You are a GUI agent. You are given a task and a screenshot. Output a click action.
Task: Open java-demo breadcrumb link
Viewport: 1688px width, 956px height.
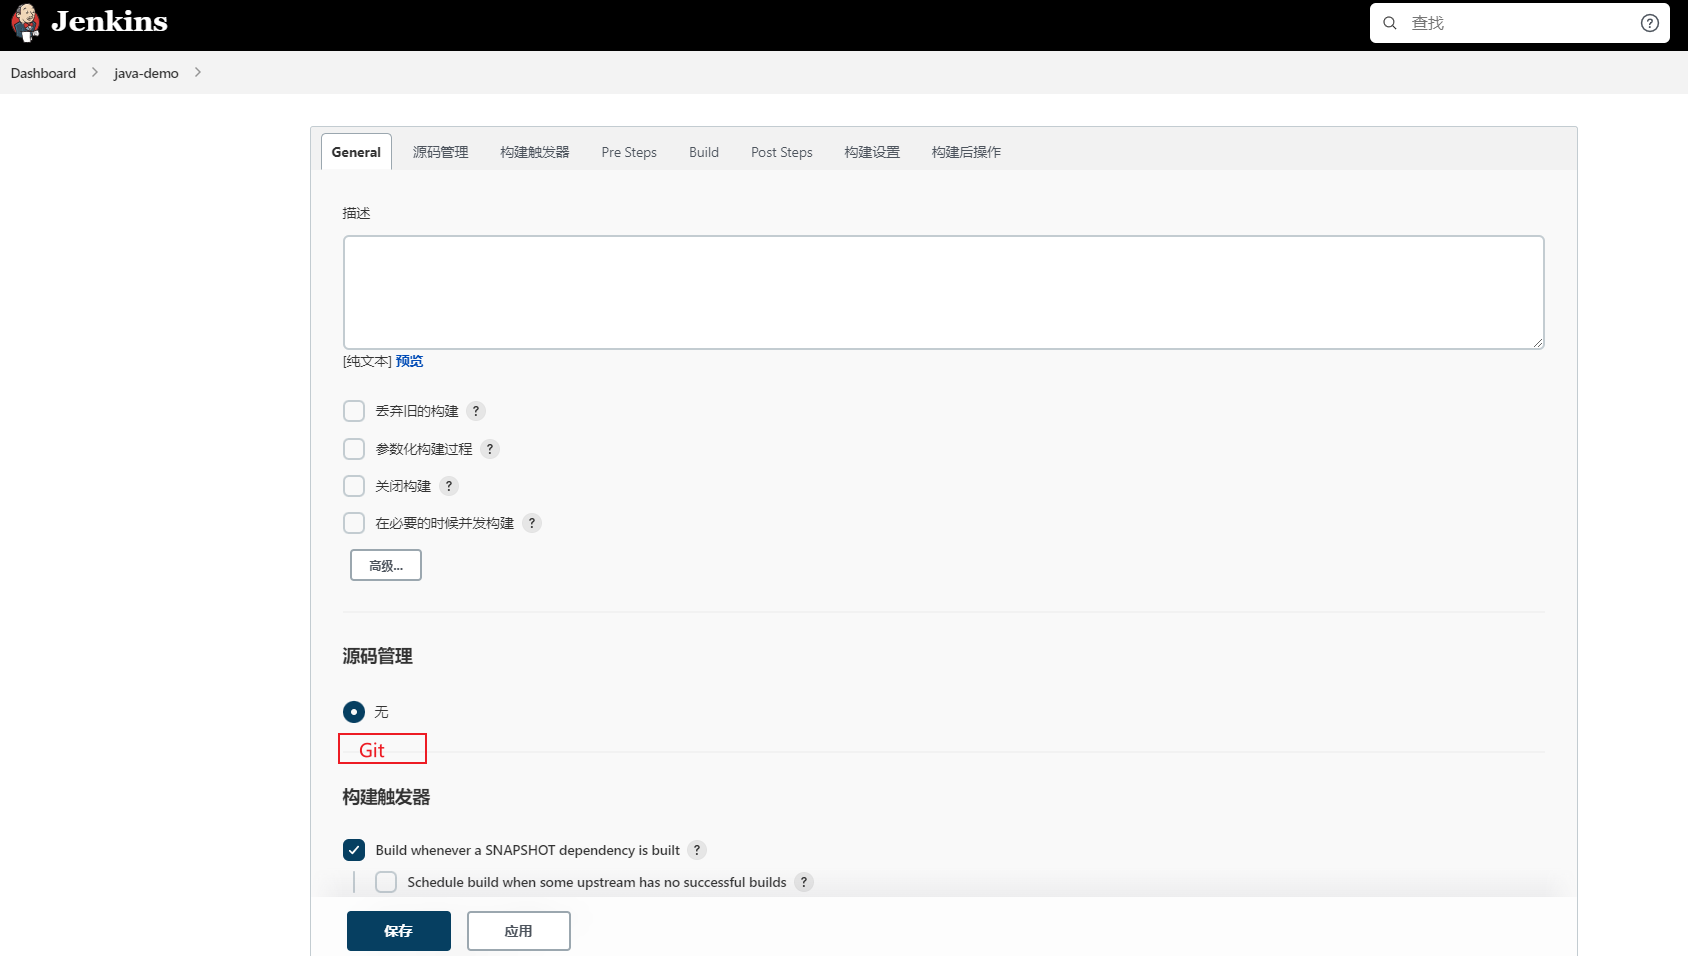146,73
